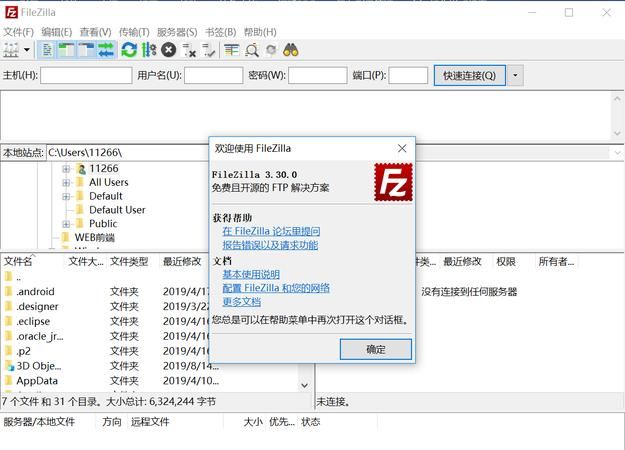
Task: Expand the All Users tree node
Action: click(x=66, y=183)
